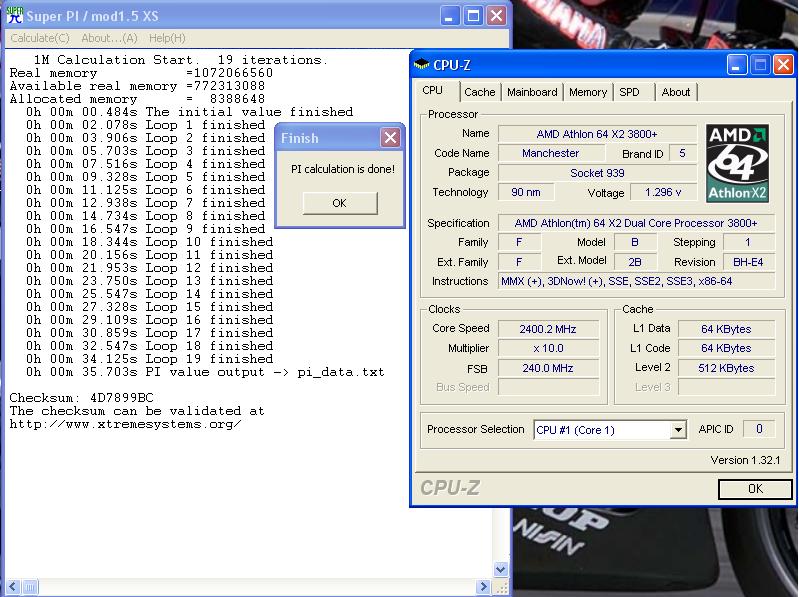Click the Loop 19 finished line

click(x=150, y=359)
